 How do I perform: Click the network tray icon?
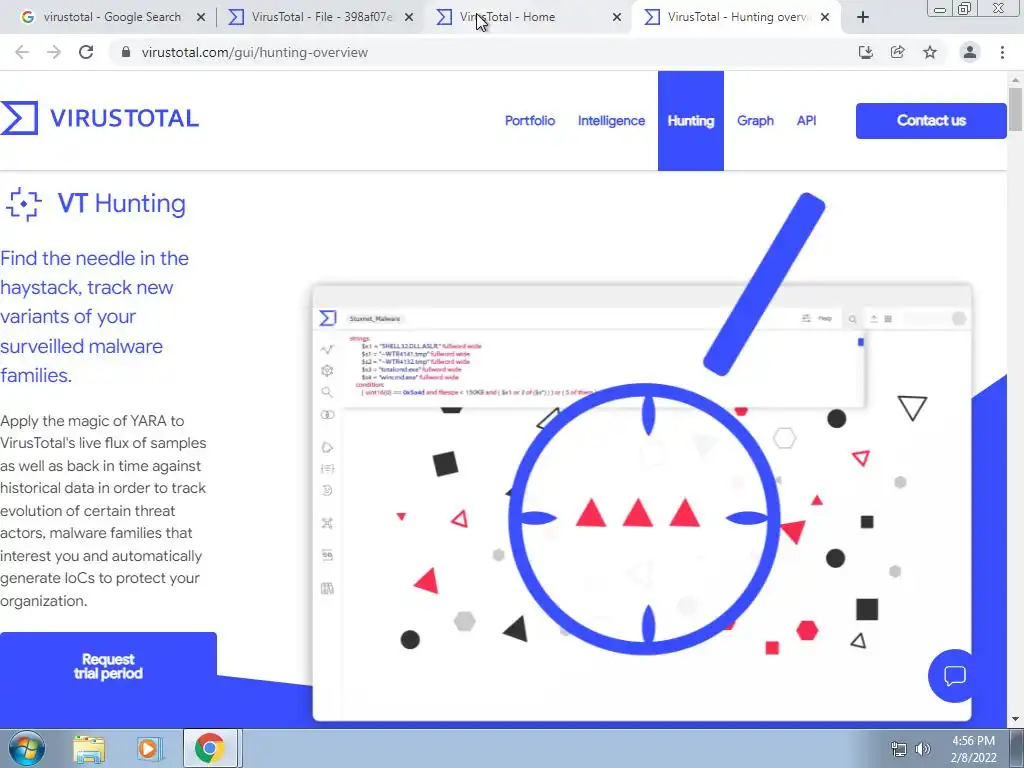coord(899,749)
